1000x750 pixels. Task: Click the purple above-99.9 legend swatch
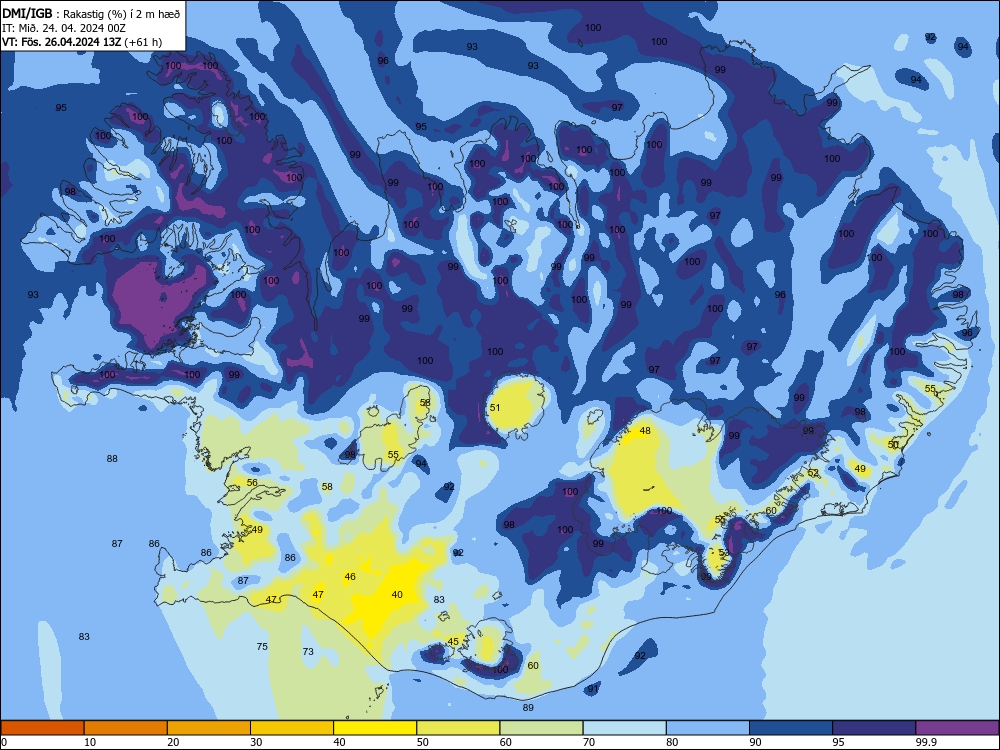pyautogui.click(x=957, y=728)
